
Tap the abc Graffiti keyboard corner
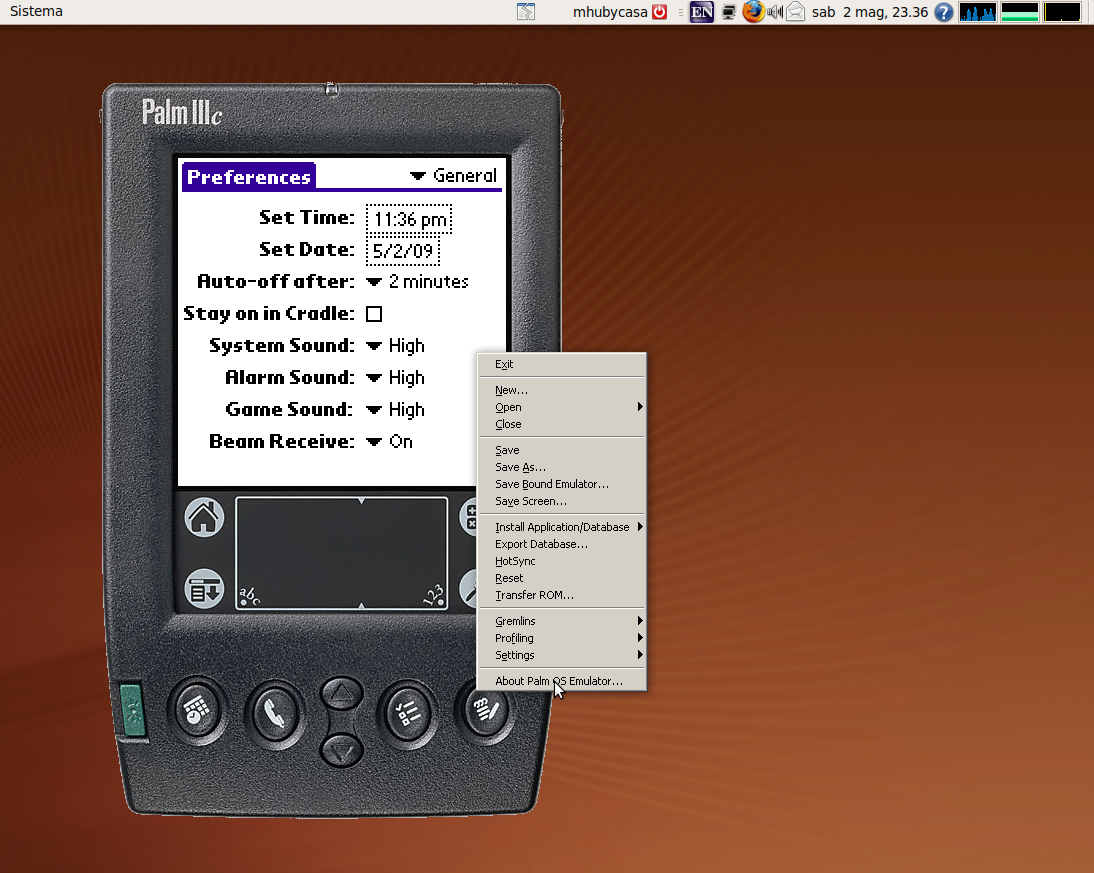(249, 596)
